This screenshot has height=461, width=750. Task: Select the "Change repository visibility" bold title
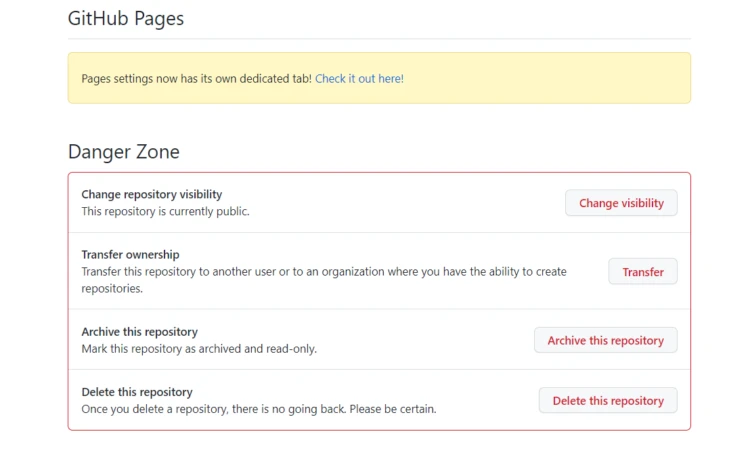click(x=152, y=194)
